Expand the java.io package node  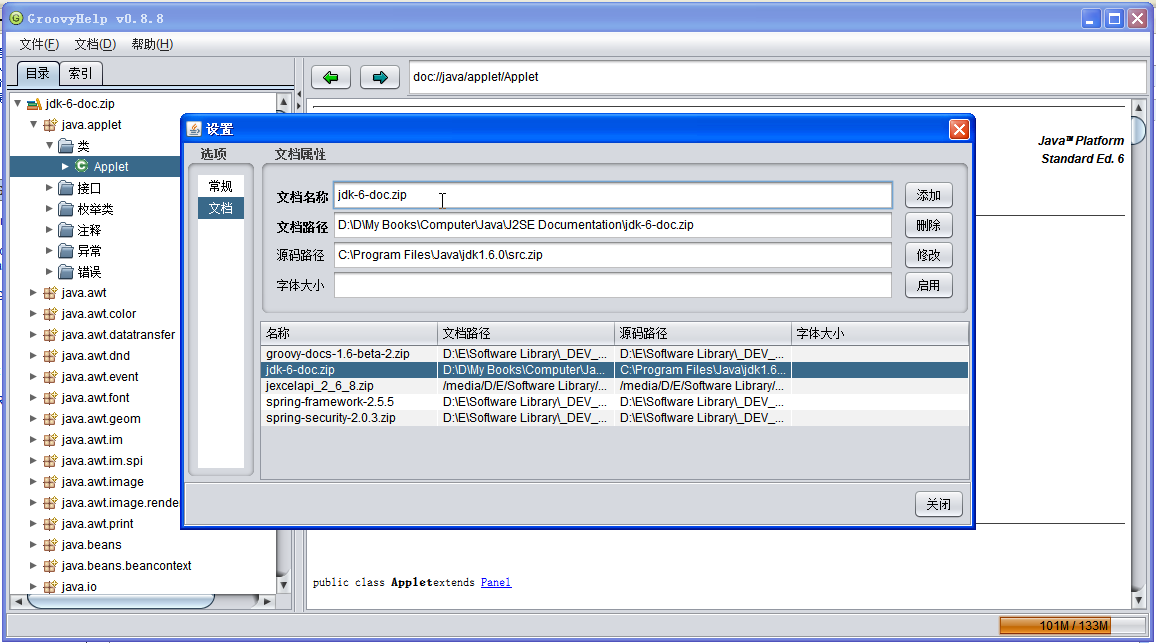33,587
